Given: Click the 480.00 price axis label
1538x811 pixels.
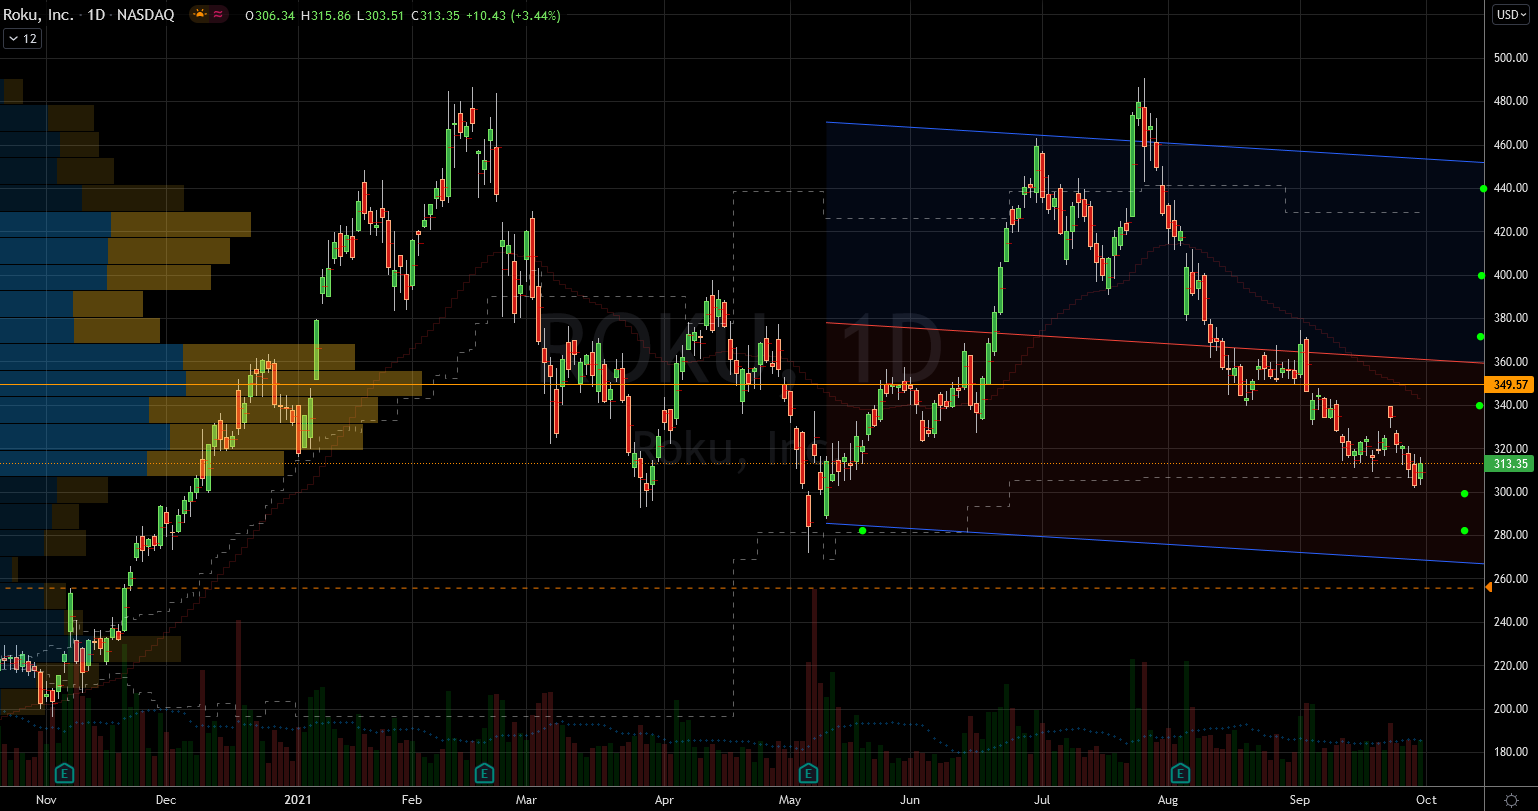Looking at the screenshot, I should click(x=1510, y=101).
